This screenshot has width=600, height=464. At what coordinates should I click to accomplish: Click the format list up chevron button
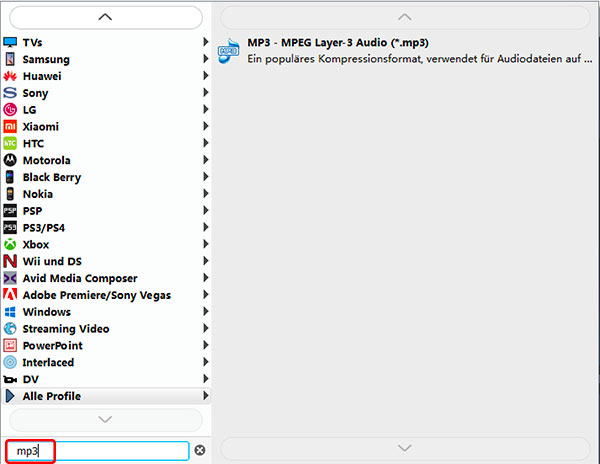click(x=405, y=17)
